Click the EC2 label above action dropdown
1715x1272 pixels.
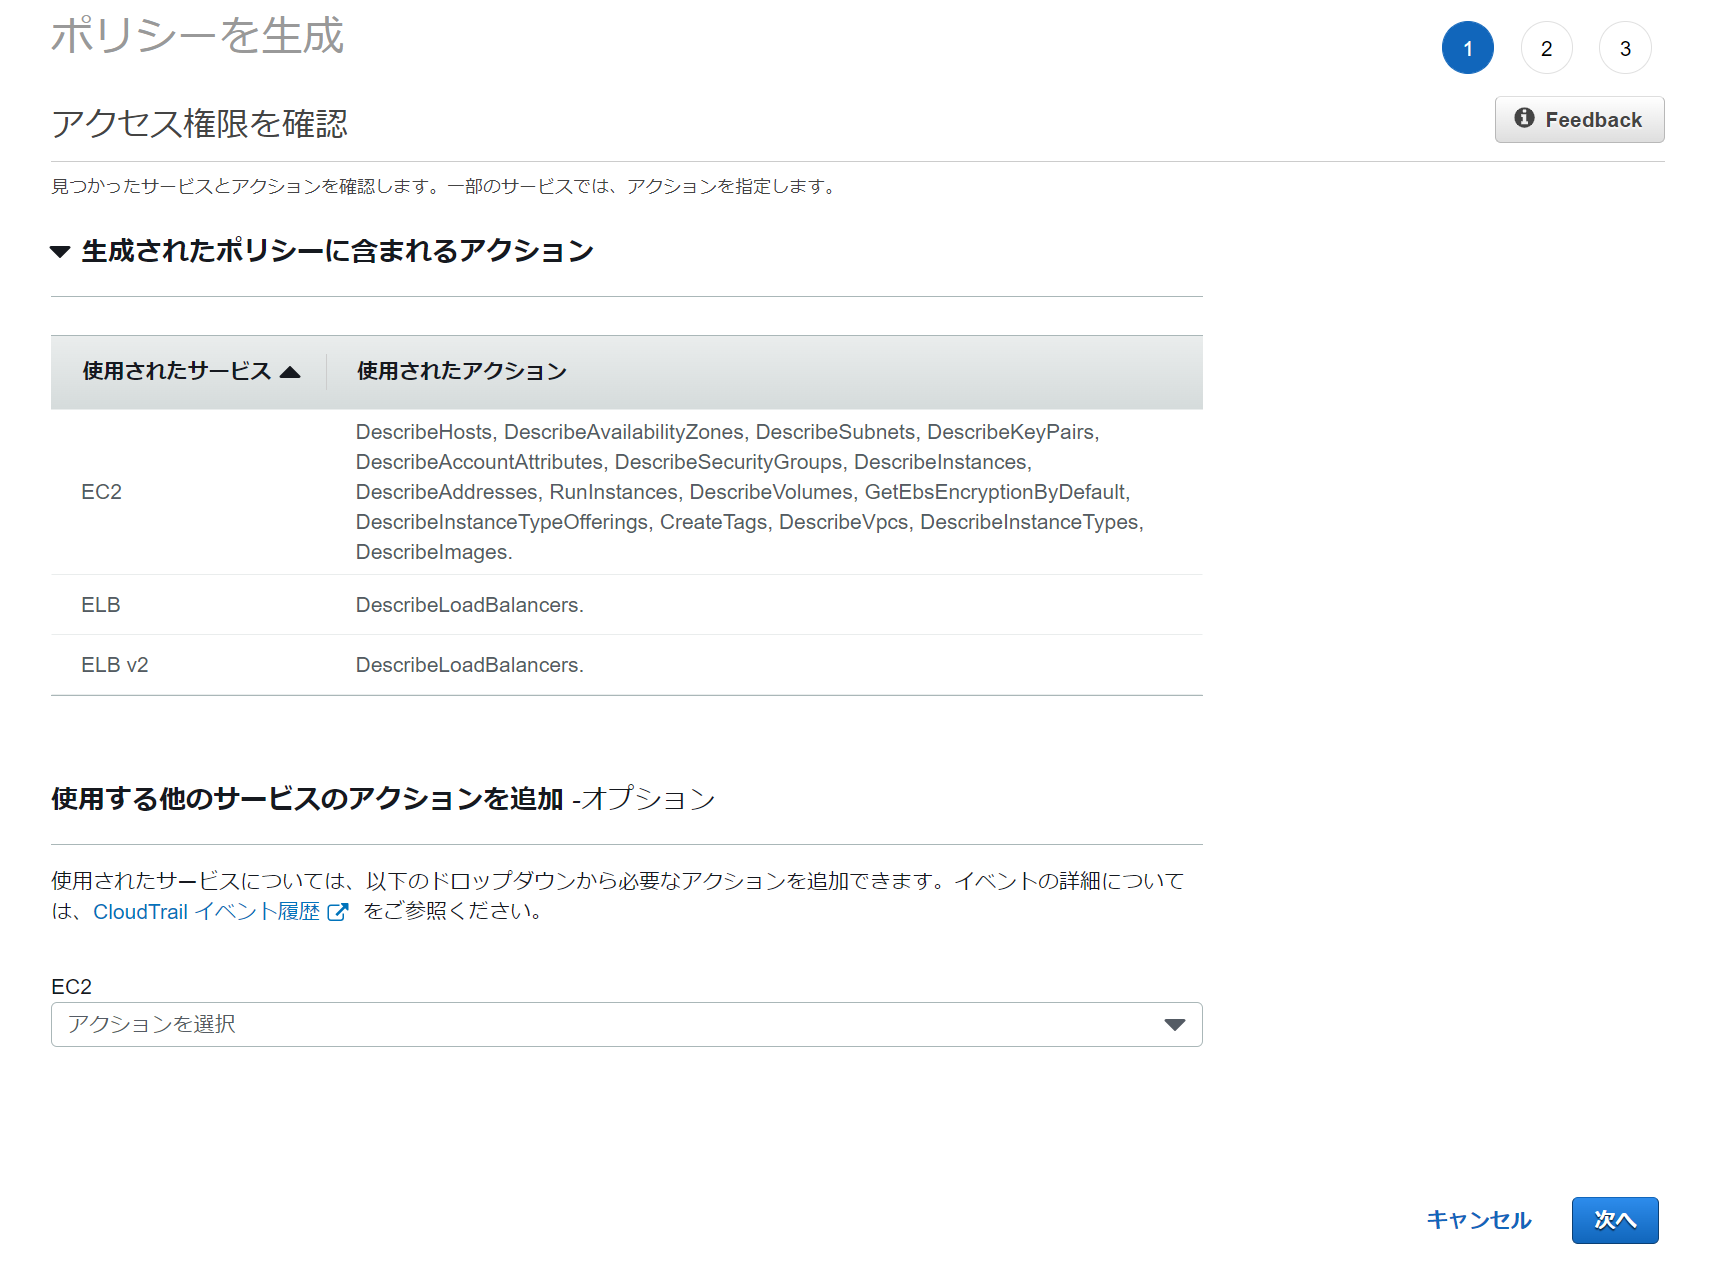(x=71, y=987)
